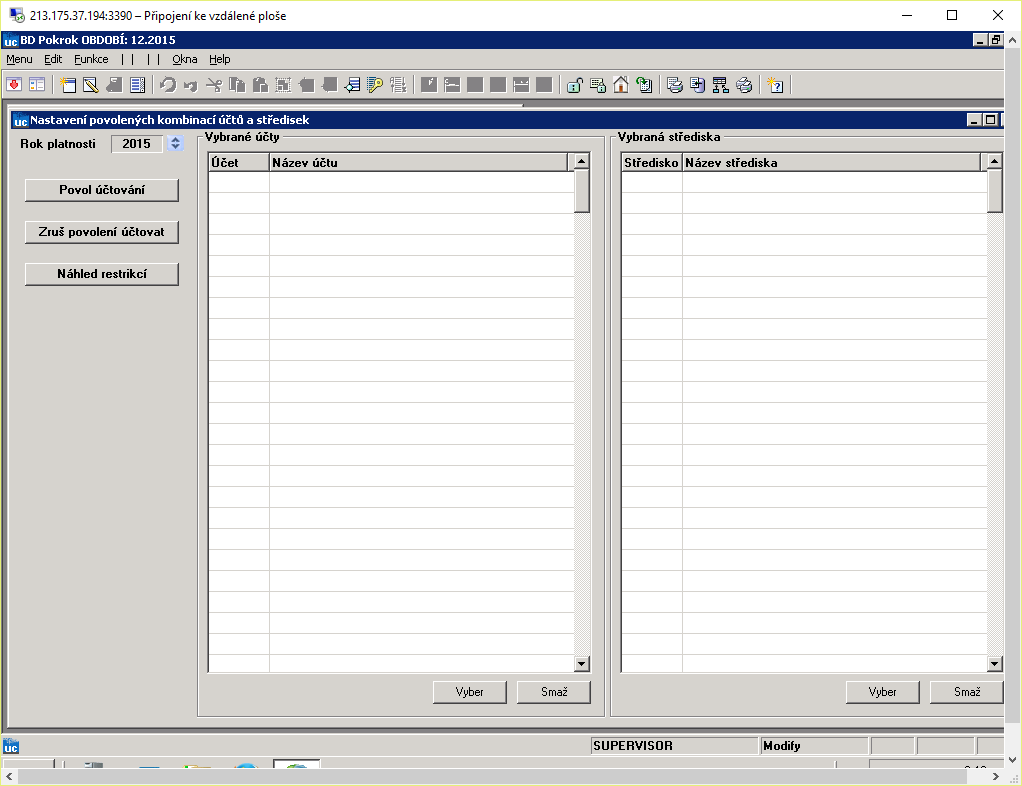Viewport: 1022px width, 786px height.
Task: Click Vyber under Vybraná střediska
Action: coord(883,692)
